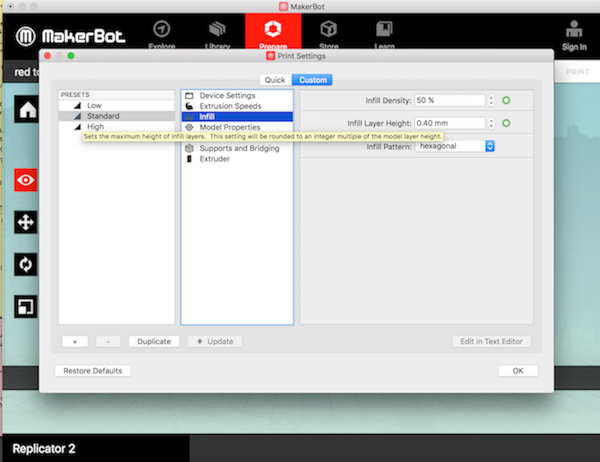Viewport: 600px width, 462px height.
Task: Click the Infill Layer Height field
Action: (x=450, y=123)
